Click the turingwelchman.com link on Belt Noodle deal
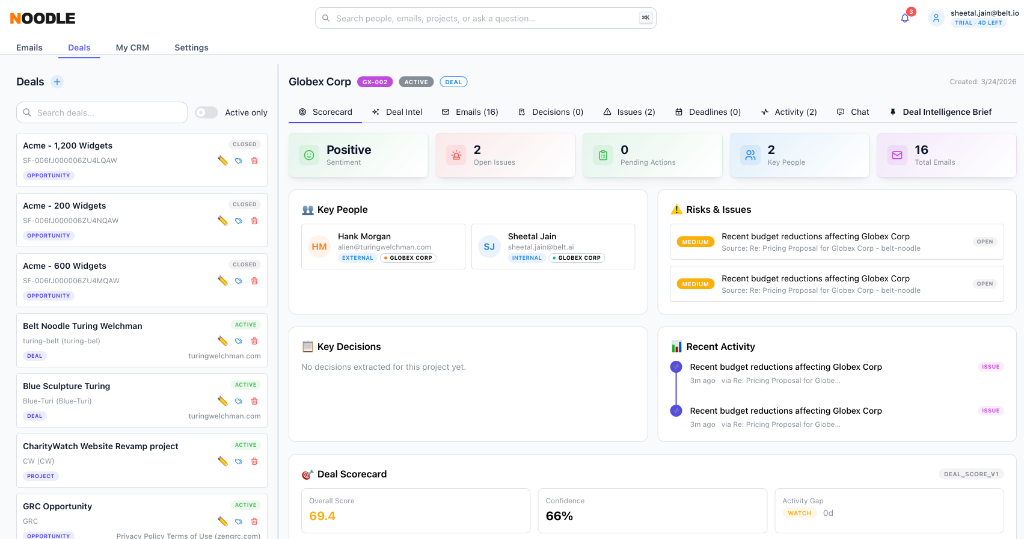 coord(224,356)
